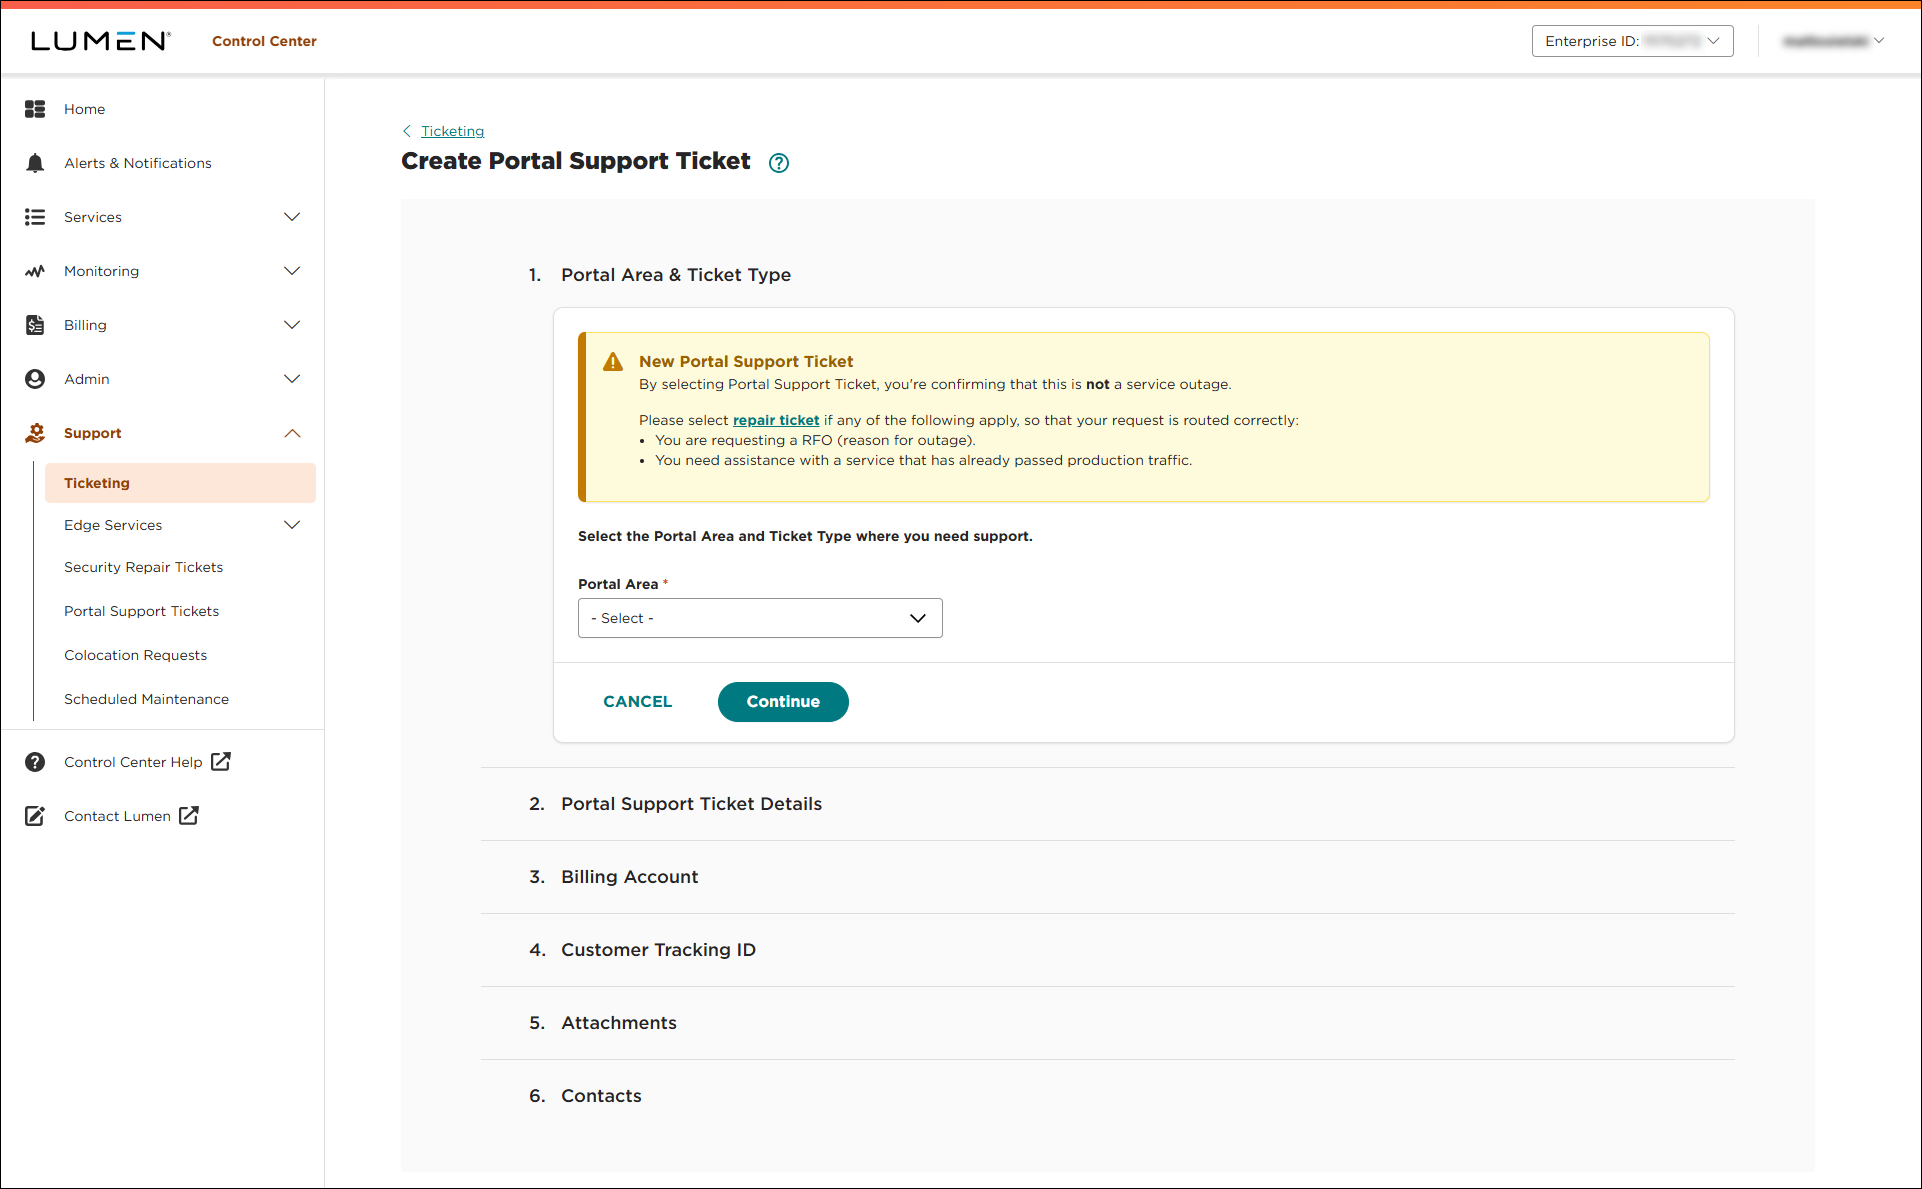Open the Portal Area select menu
Image resolution: width=1922 pixels, height=1189 pixels.
click(x=759, y=618)
